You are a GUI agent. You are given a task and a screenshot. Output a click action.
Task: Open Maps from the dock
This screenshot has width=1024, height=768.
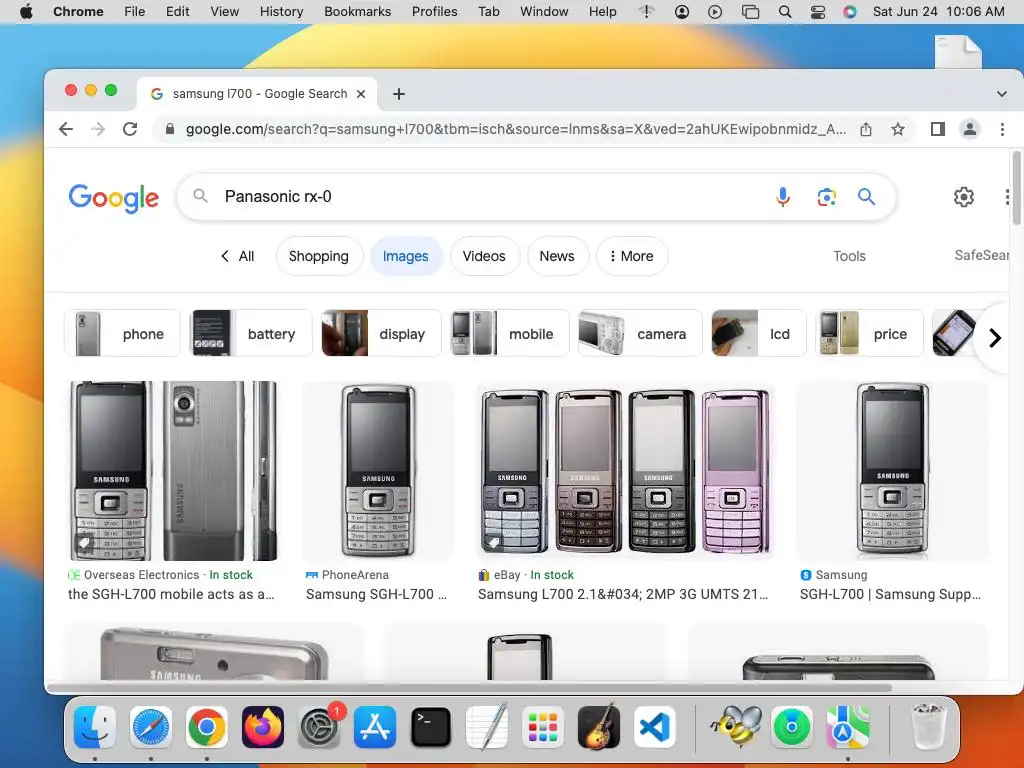tap(848, 727)
